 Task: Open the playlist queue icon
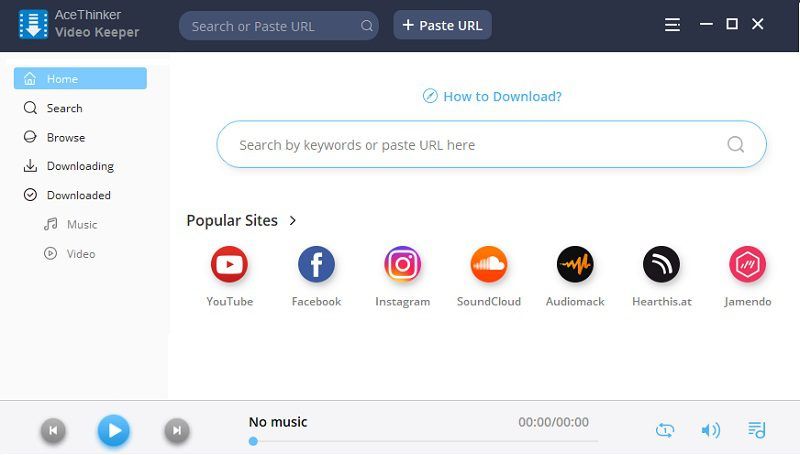click(x=756, y=430)
